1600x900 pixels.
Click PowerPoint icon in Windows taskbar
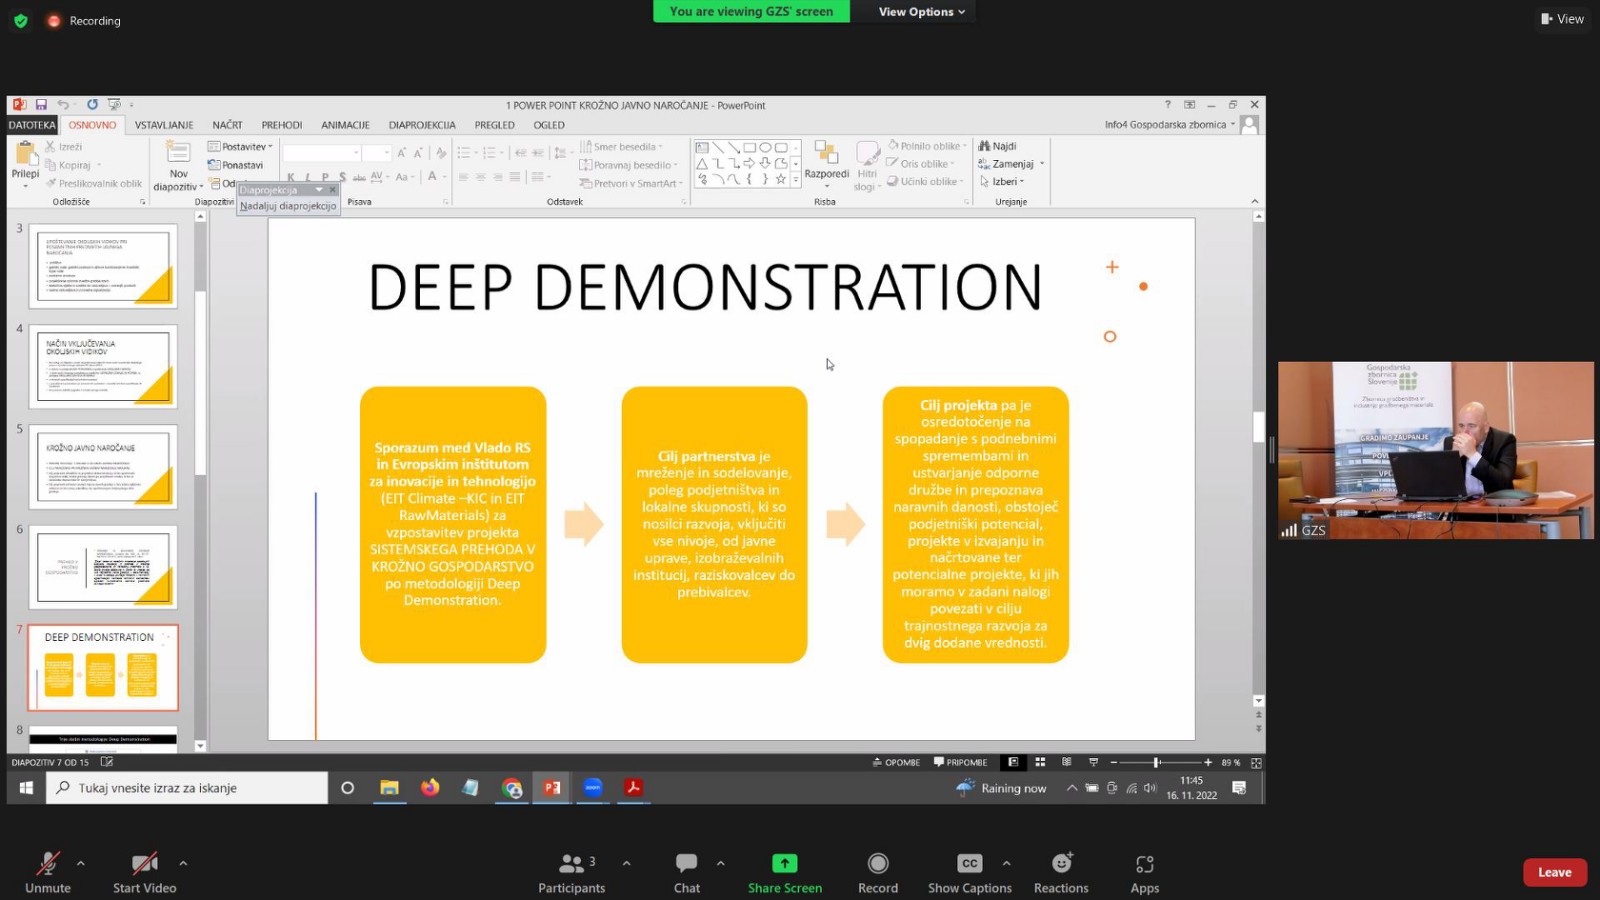point(552,788)
